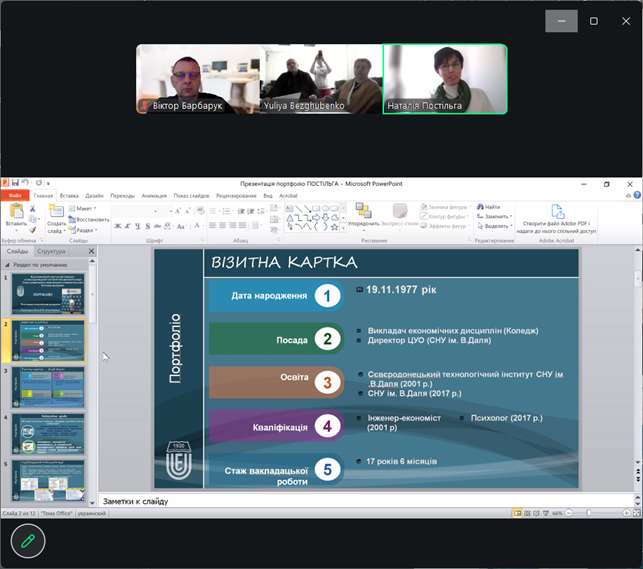Viewport: 643px width, 569px height.
Task: Select Віктор Барбарук video tile
Action: [198, 79]
